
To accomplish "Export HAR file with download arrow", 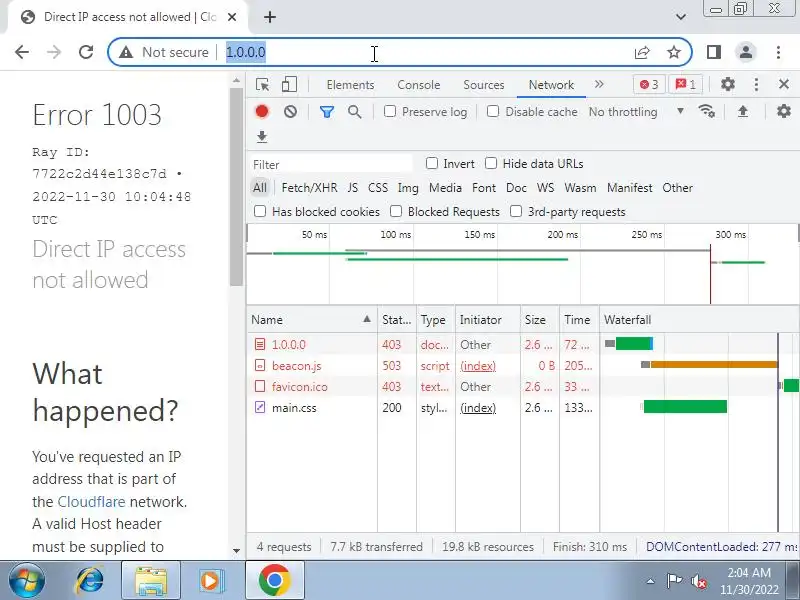I will tap(262, 136).
